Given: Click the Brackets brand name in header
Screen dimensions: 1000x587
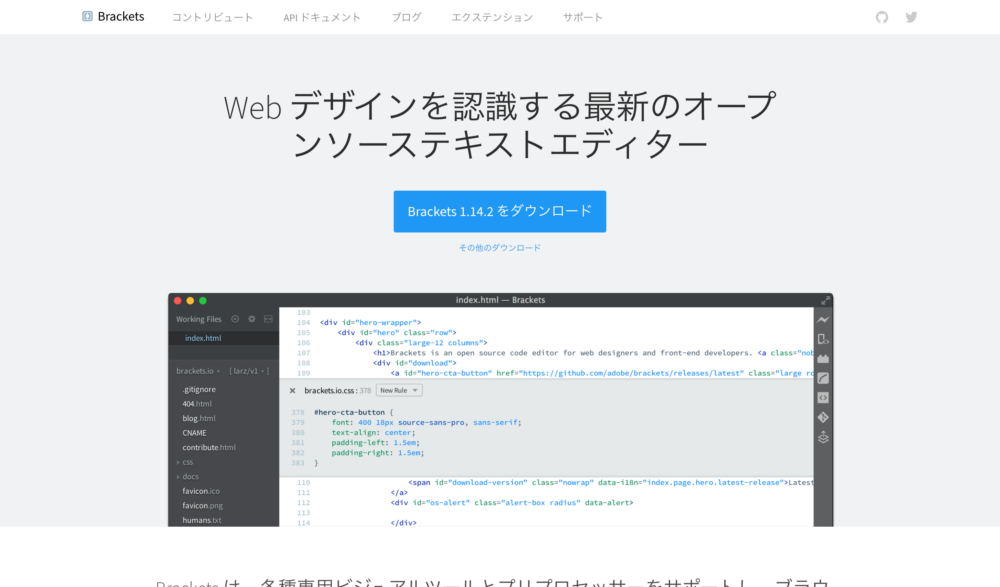Looking at the screenshot, I should tap(121, 17).
